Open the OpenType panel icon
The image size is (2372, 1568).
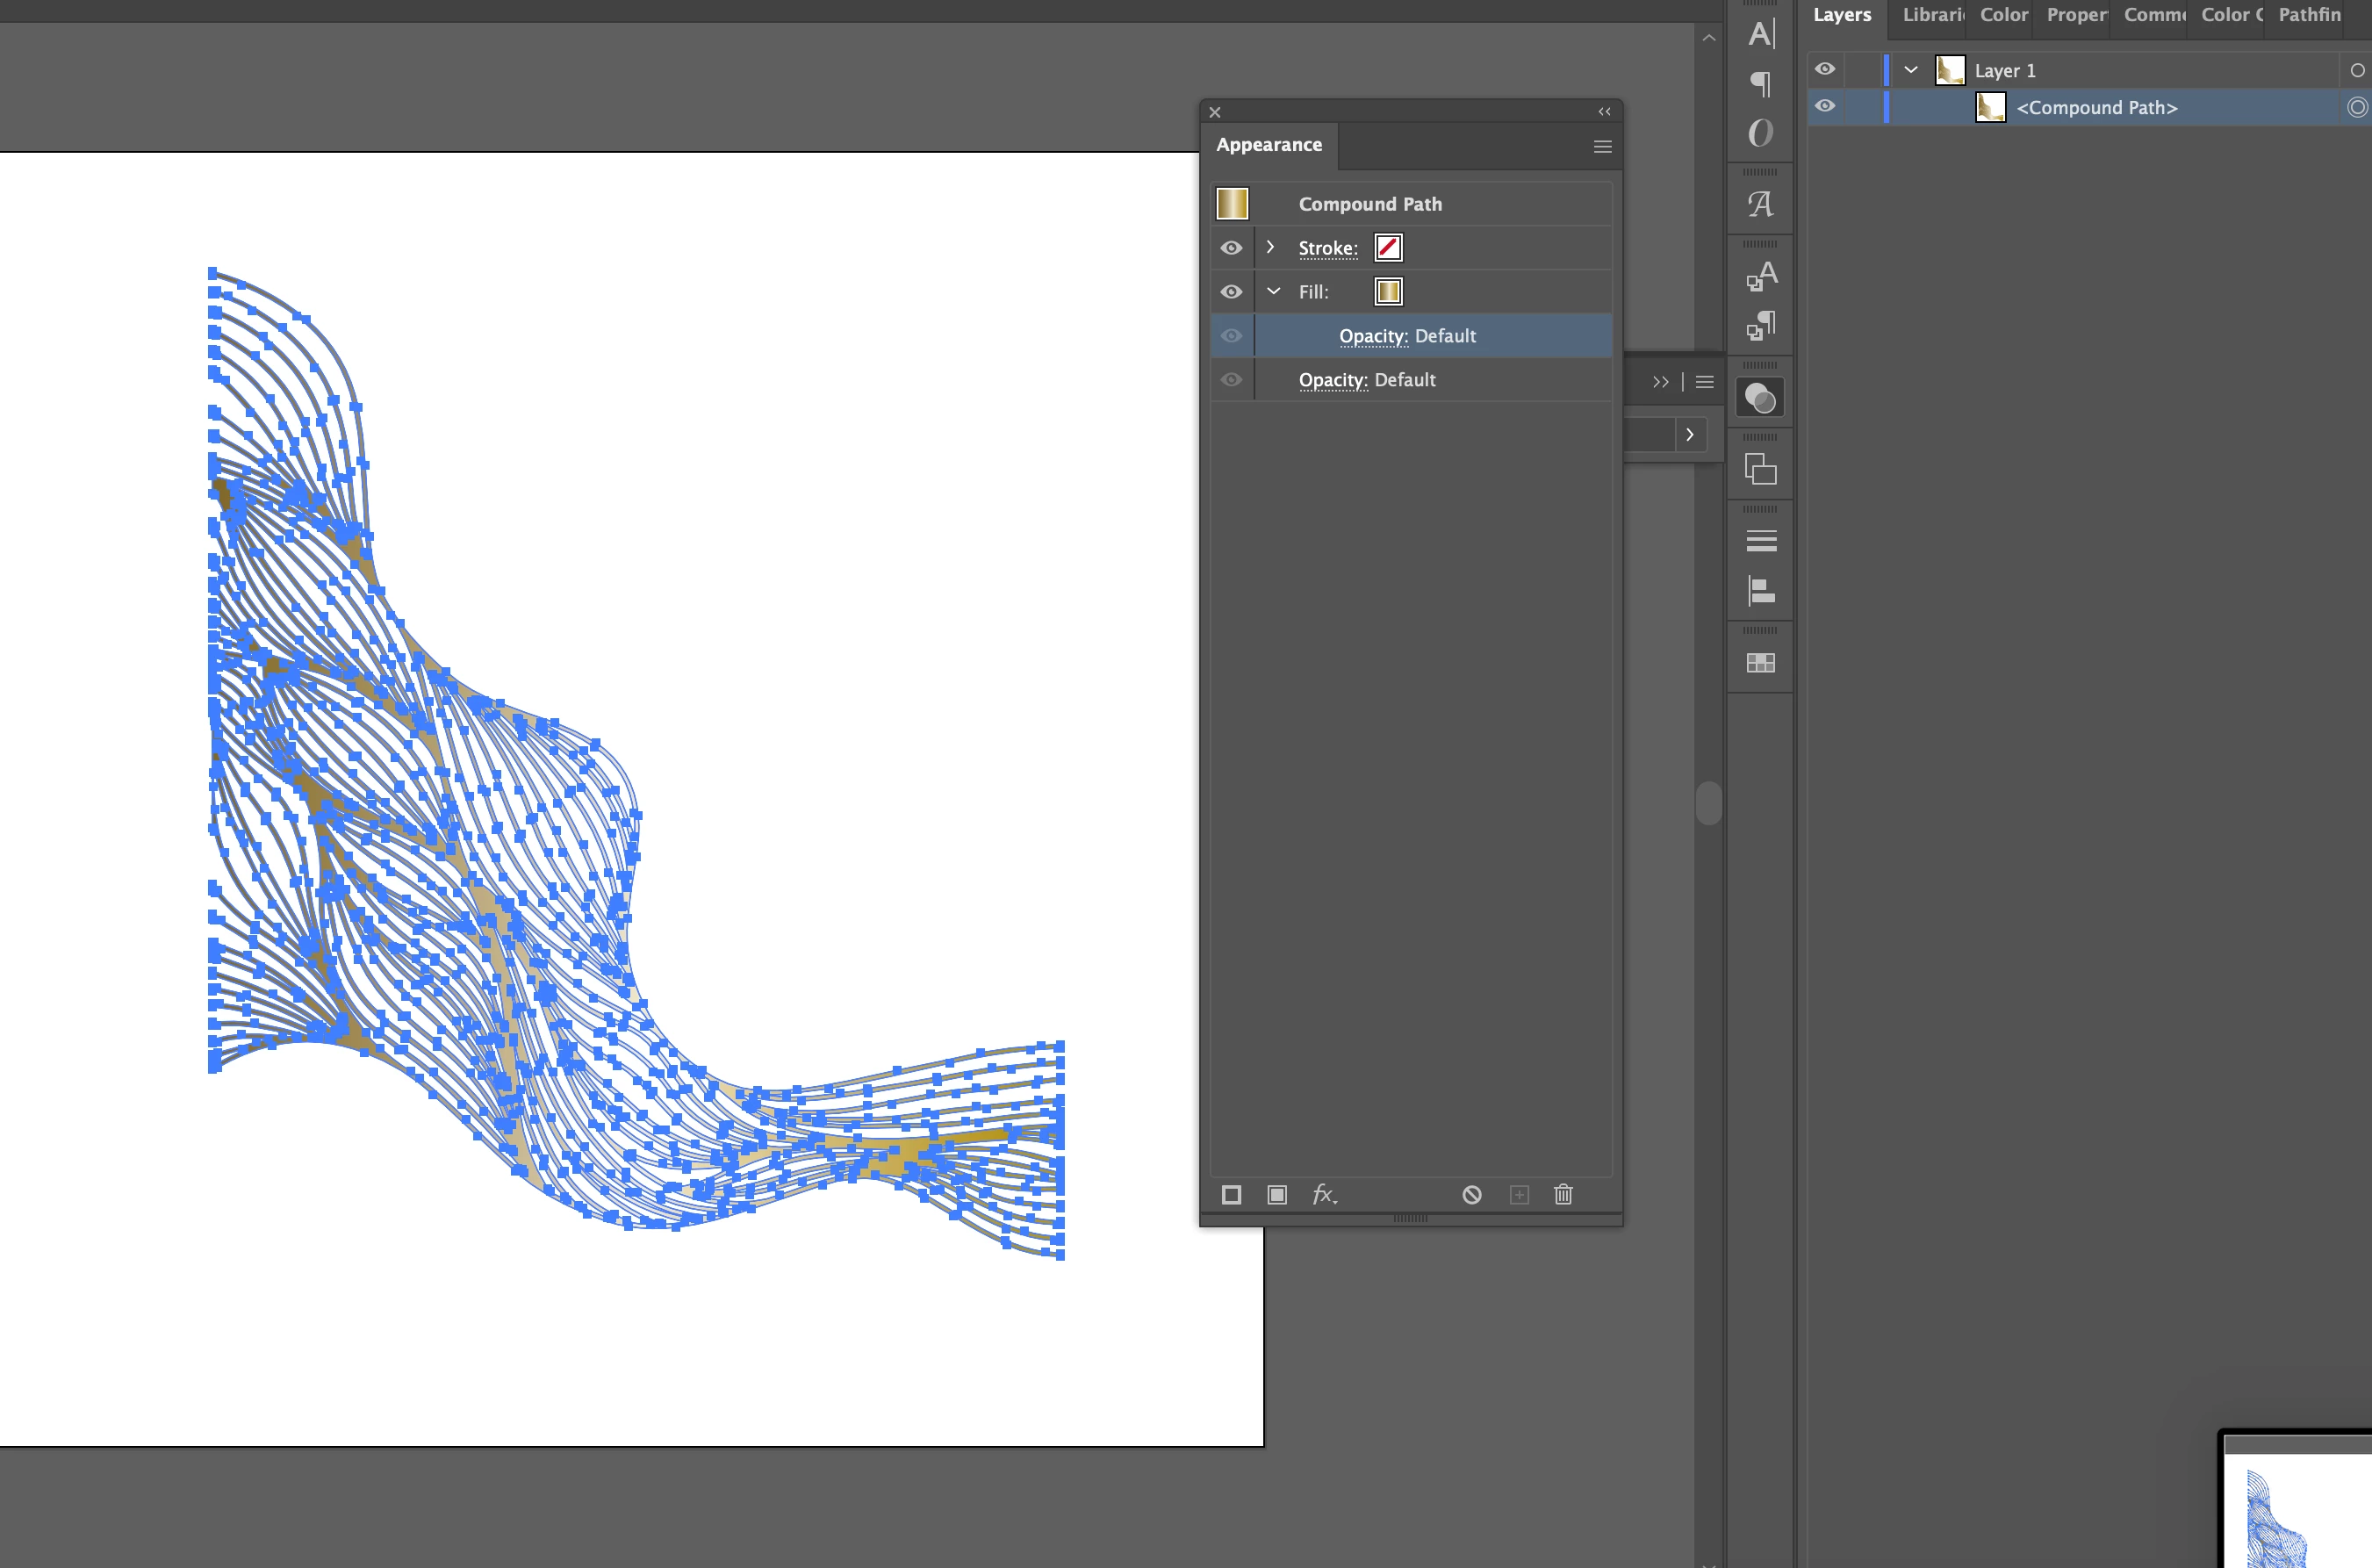[1761, 133]
